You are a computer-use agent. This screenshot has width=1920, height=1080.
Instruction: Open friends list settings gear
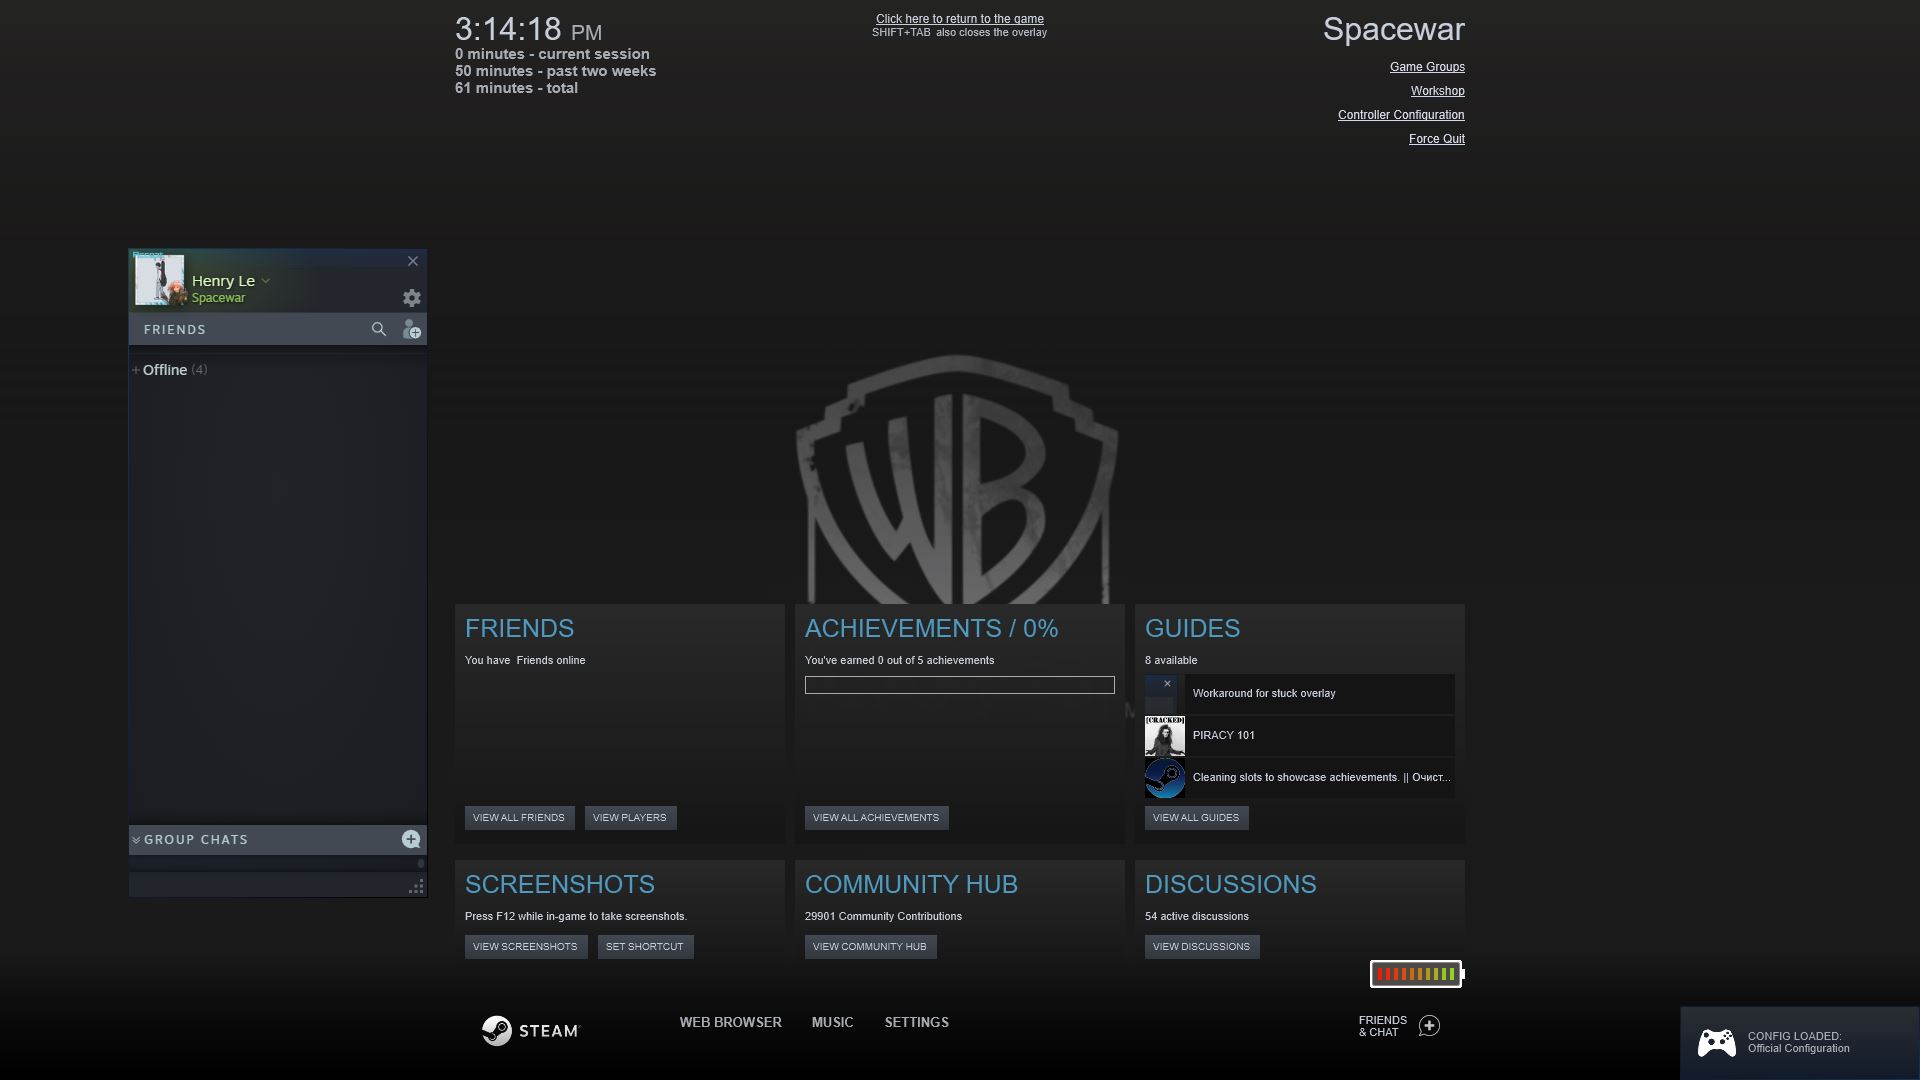[411, 298]
